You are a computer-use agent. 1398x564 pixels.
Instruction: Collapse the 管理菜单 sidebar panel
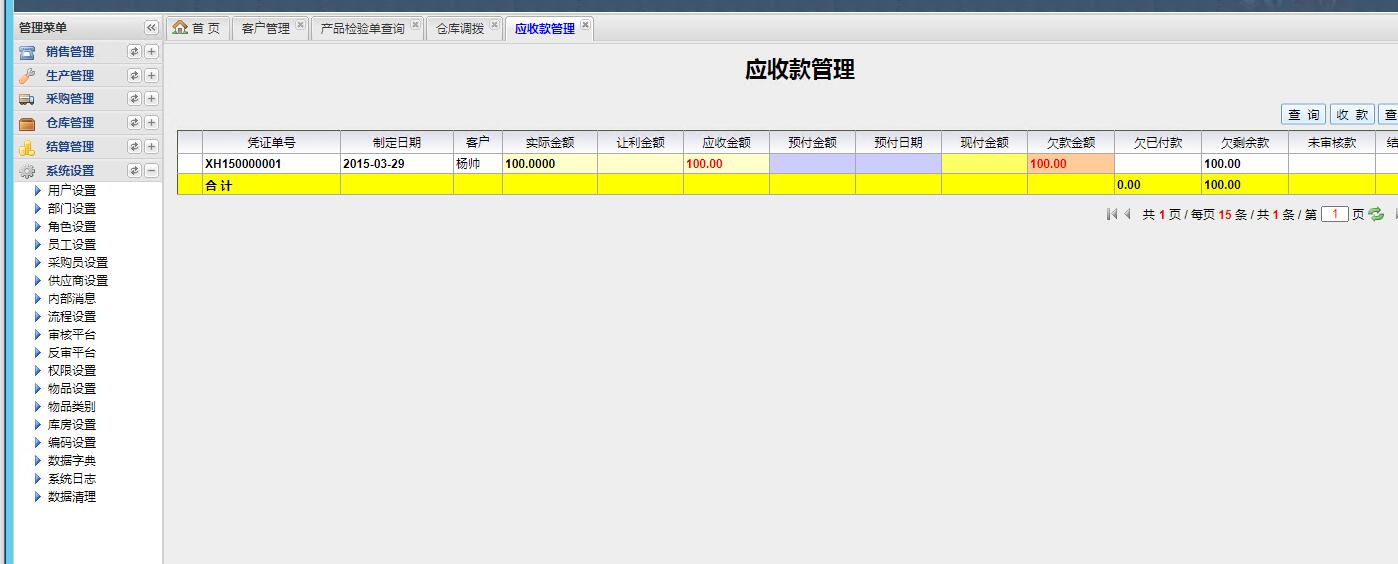tap(151, 28)
